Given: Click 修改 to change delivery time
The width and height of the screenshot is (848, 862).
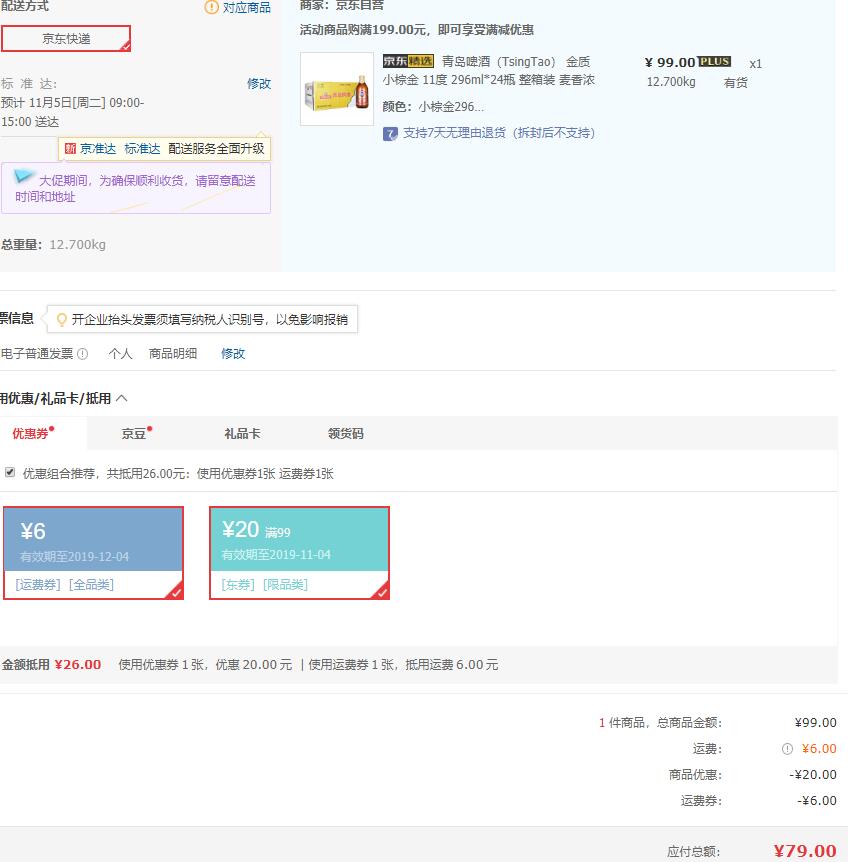Looking at the screenshot, I should [259, 84].
